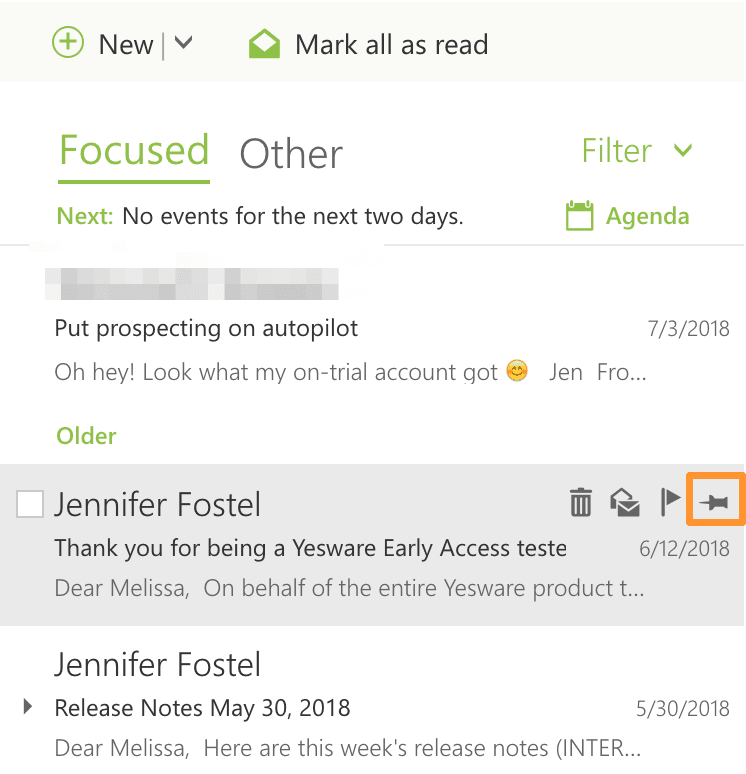The image size is (746, 774).
Task: Expand the Release Notes May 30 conversation
Action: (28, 708)
